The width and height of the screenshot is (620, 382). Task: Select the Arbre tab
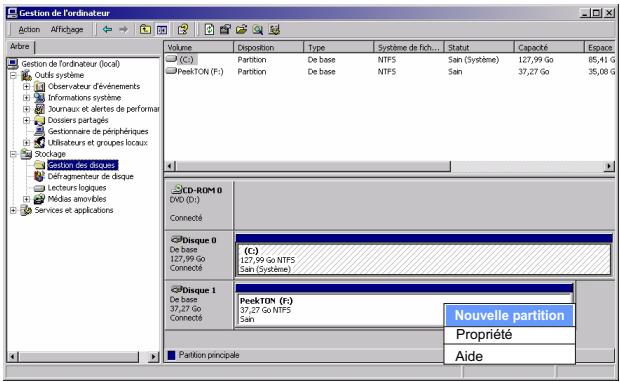[20, 47]
